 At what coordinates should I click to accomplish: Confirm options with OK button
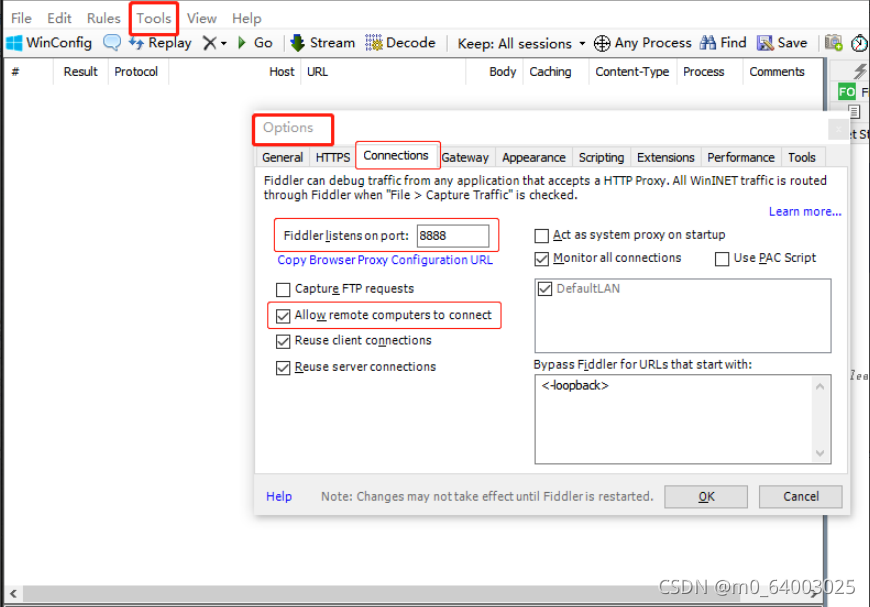coord(706,497)
